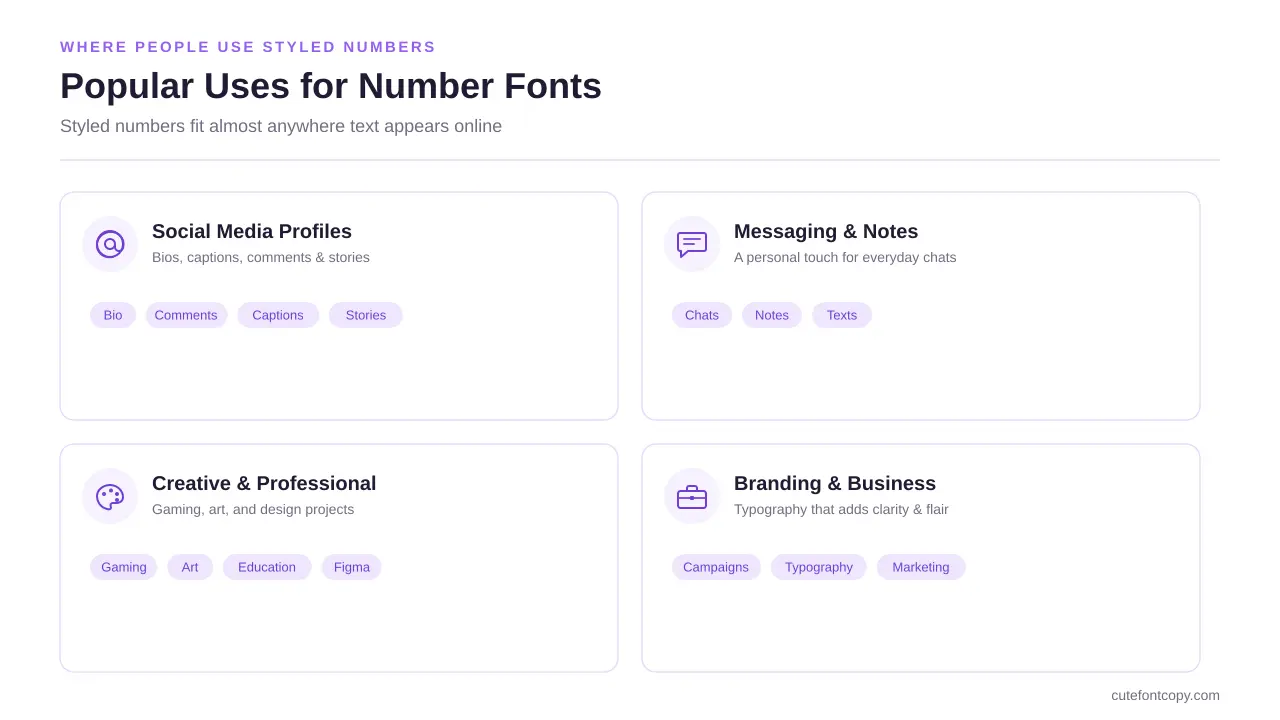Select the Marketing tag
This screenshot has width=1280, height=720.
(921, 567)
